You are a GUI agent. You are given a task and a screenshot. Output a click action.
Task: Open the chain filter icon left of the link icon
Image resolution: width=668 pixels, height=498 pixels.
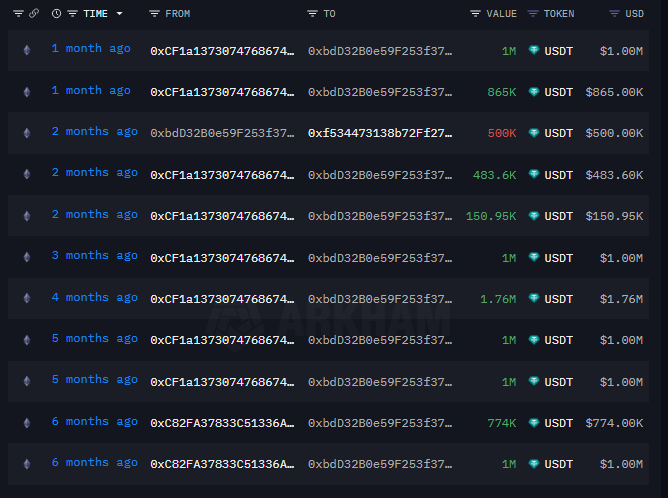click(18, 14)
